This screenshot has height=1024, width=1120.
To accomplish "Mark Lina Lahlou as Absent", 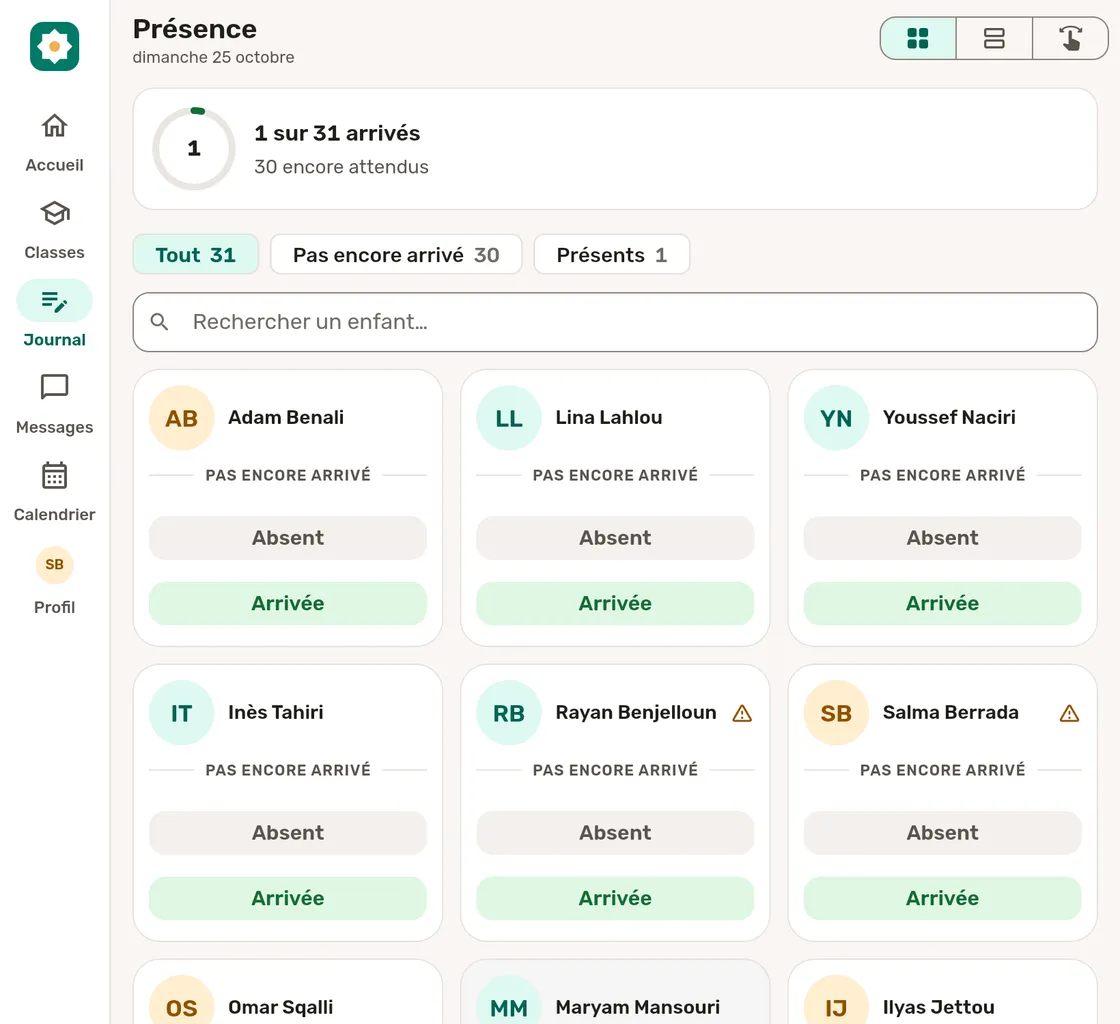I will coord(615,538).
